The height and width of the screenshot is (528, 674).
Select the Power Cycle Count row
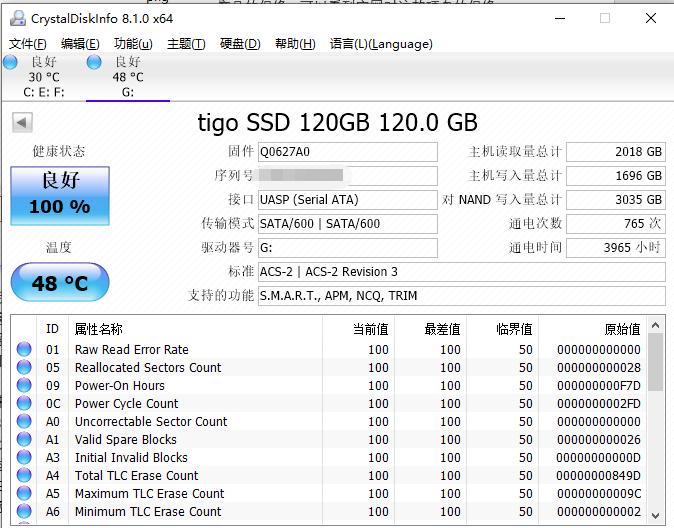329,404
